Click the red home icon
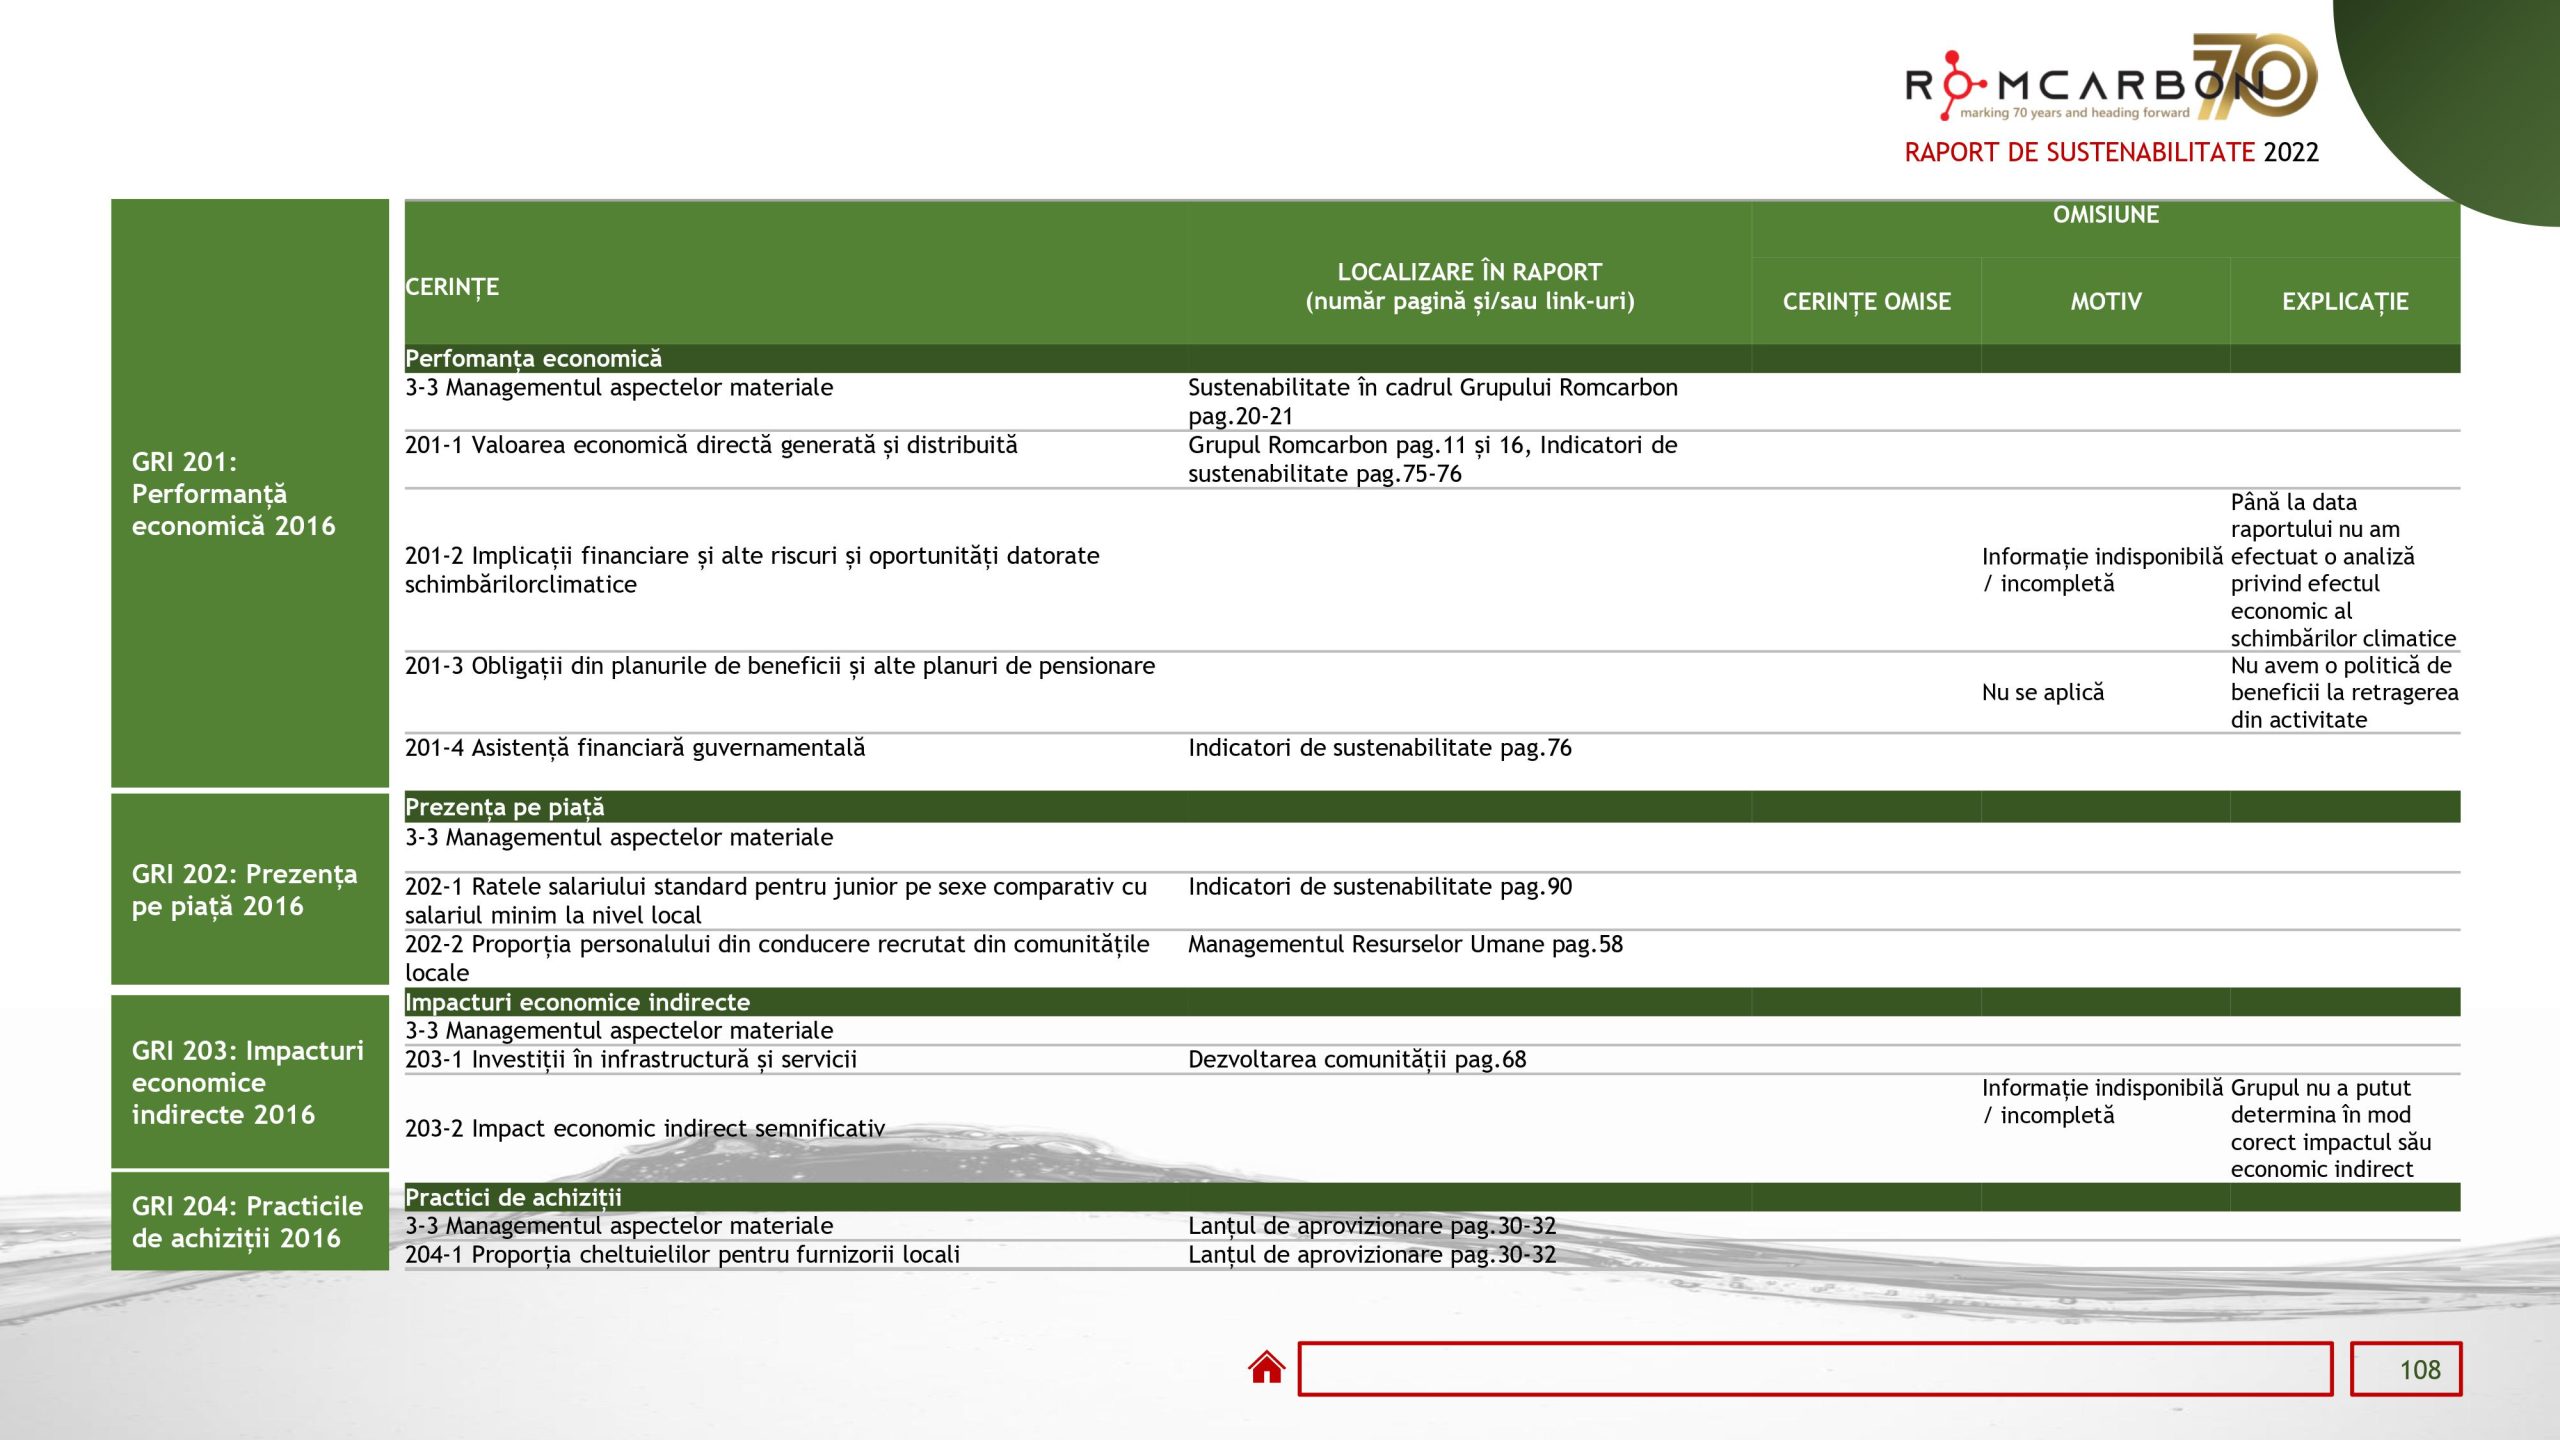The width and height of the screenshot is (2560, 1440). [1266, 1367]
